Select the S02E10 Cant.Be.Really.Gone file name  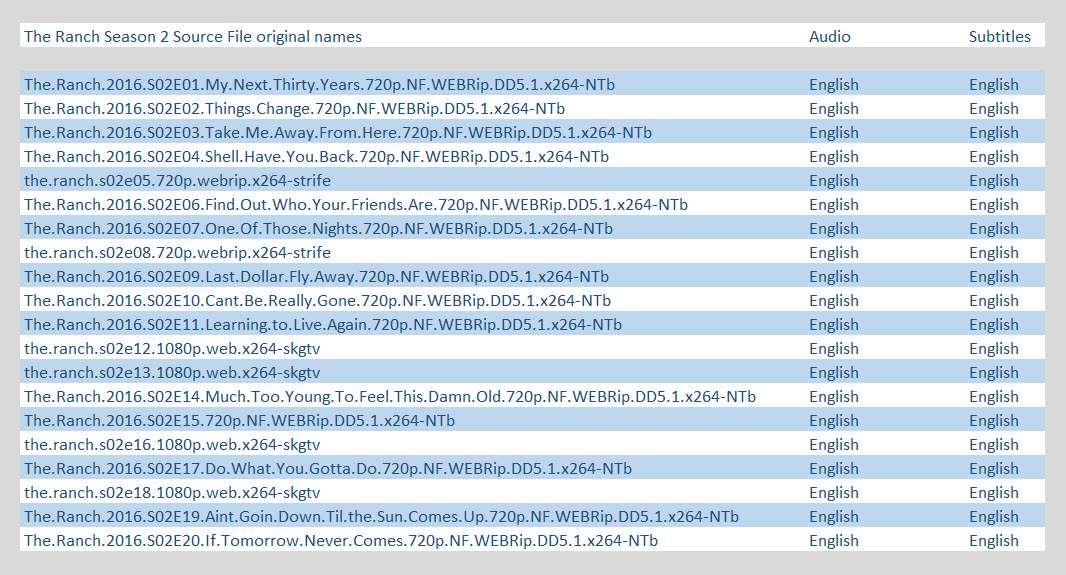[317, 300]
